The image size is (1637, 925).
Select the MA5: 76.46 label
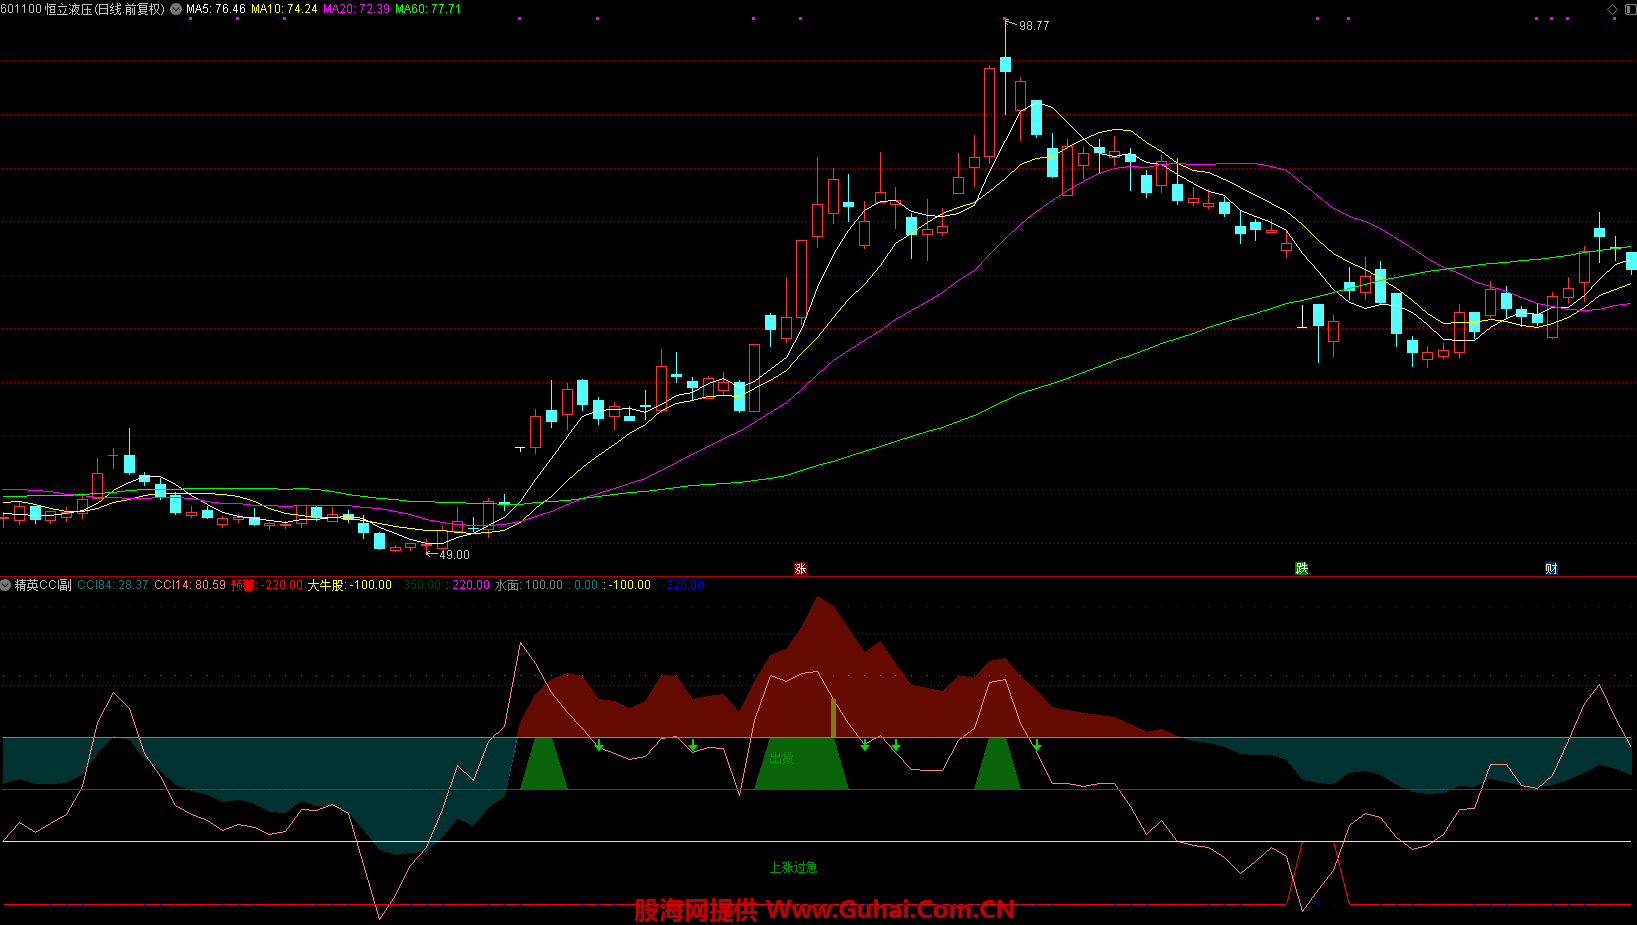click(x=216, y=9)
